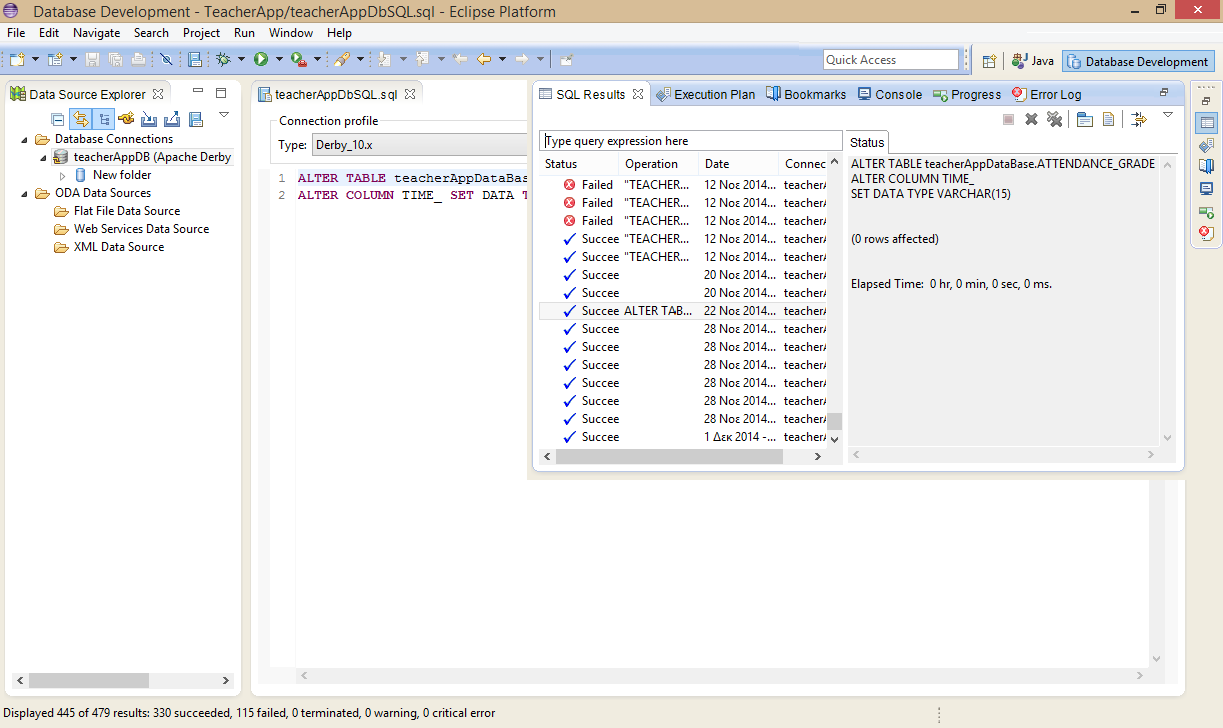Click the SQL Results icon in right side bar
Viewport: 1223px width, 728px height.
point(1206,123)
